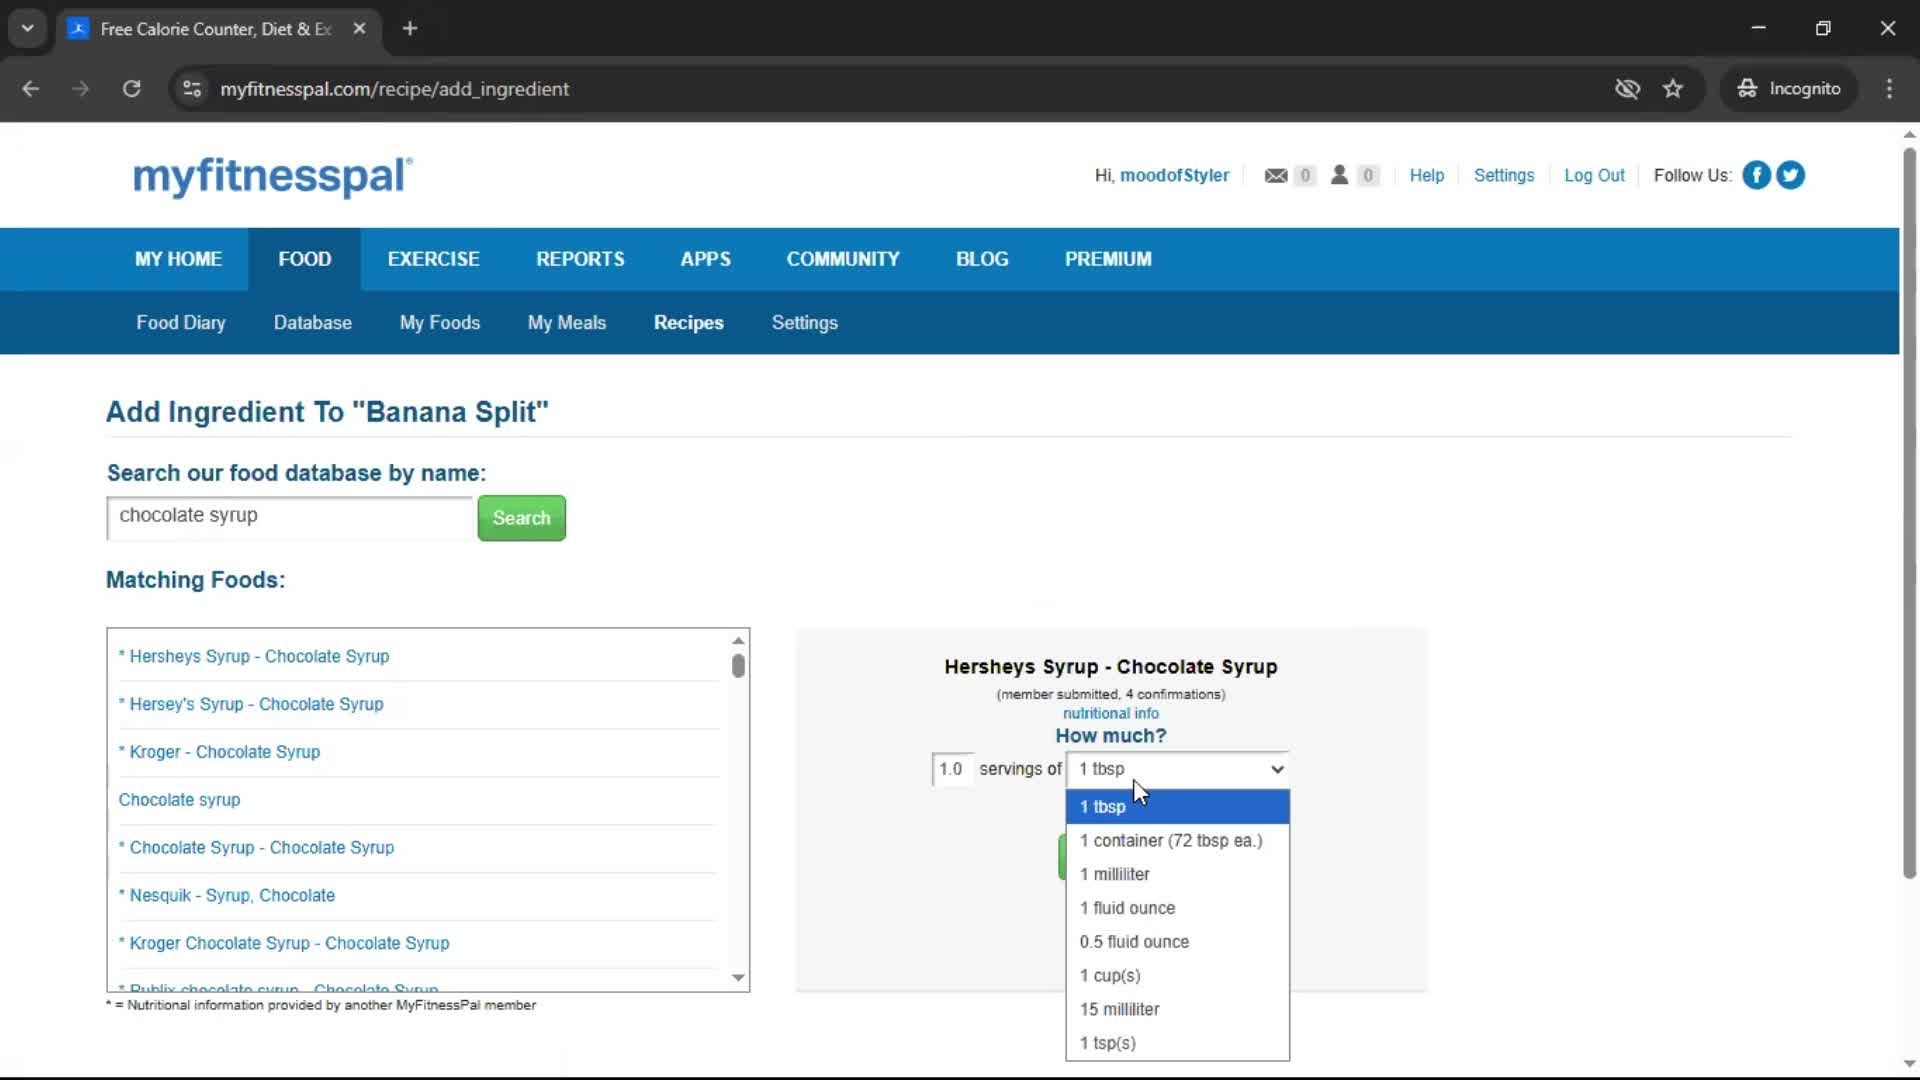Open the Chrome three-dot menu
This screenshot has height=1080, width=1920.
pyautogui.click(x=1889, y=89)
